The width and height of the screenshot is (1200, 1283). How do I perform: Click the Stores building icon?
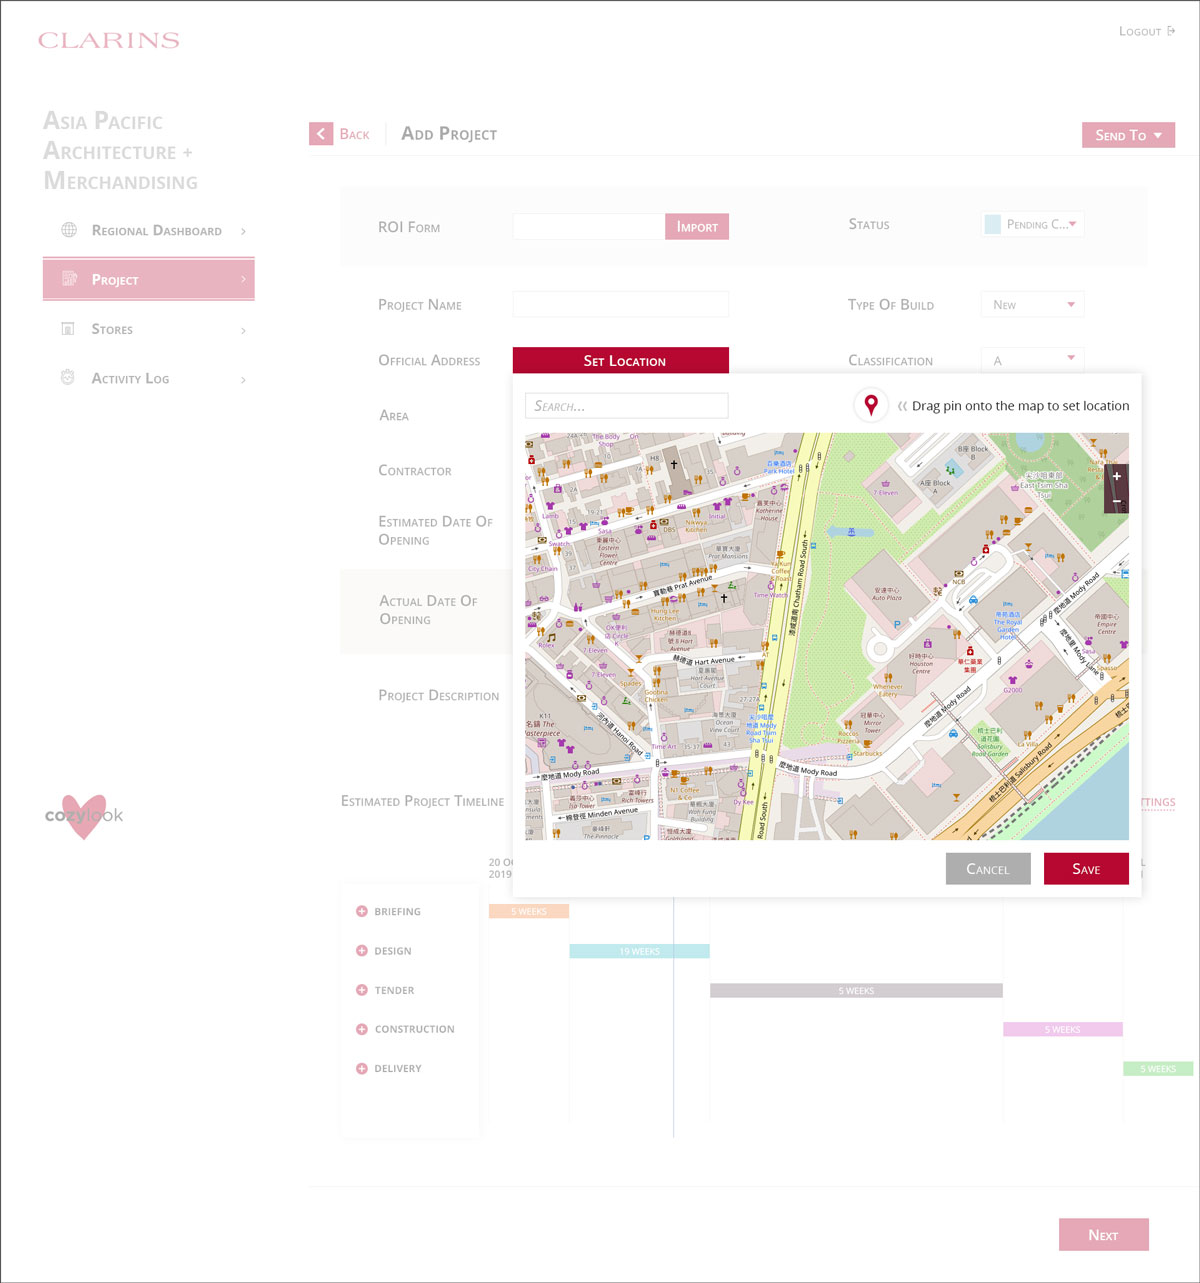68,329
